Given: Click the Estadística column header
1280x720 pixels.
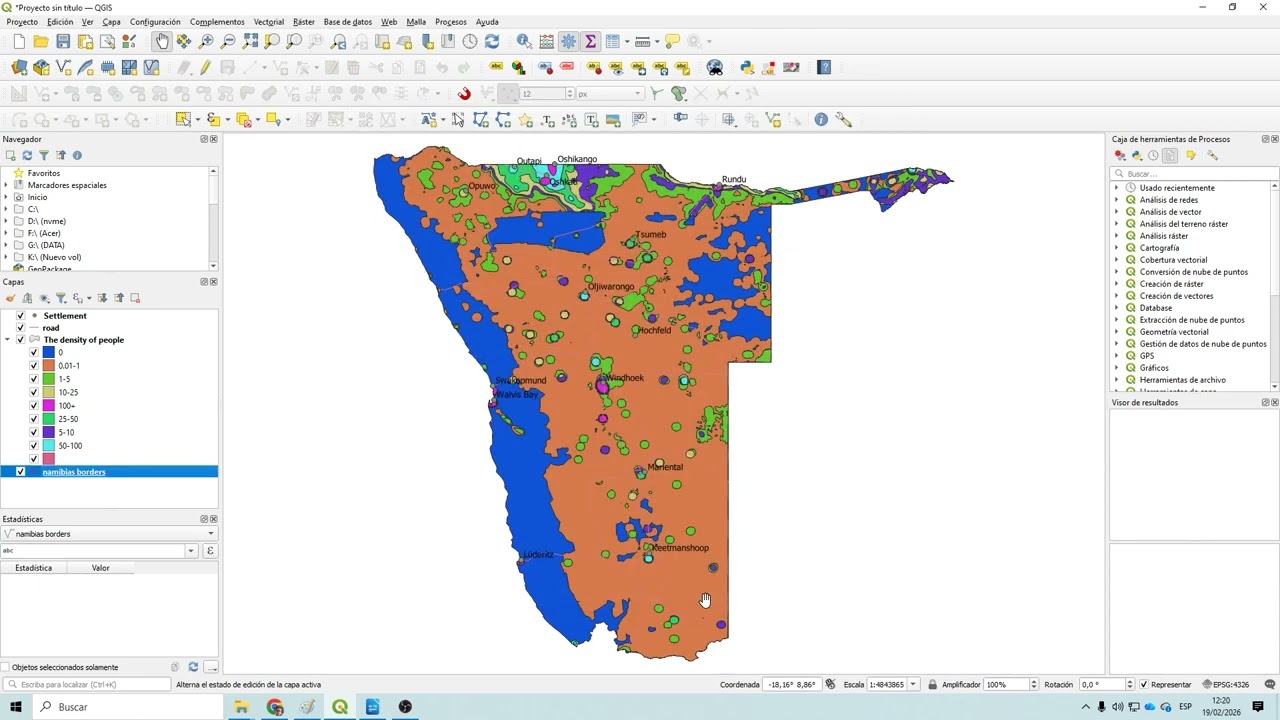Looking at the screenshot, I should click(x=33, y=568).
